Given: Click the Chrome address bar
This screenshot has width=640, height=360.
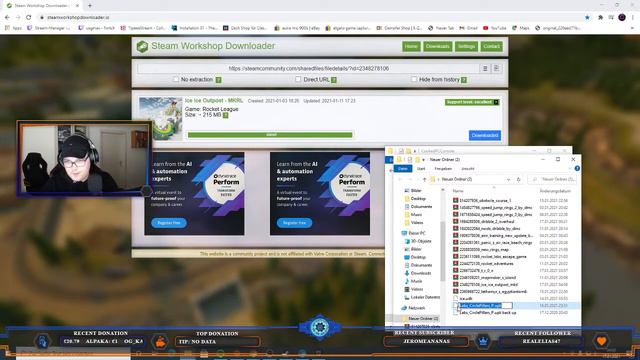Looking at the screenshot, I should click(310, 18).
